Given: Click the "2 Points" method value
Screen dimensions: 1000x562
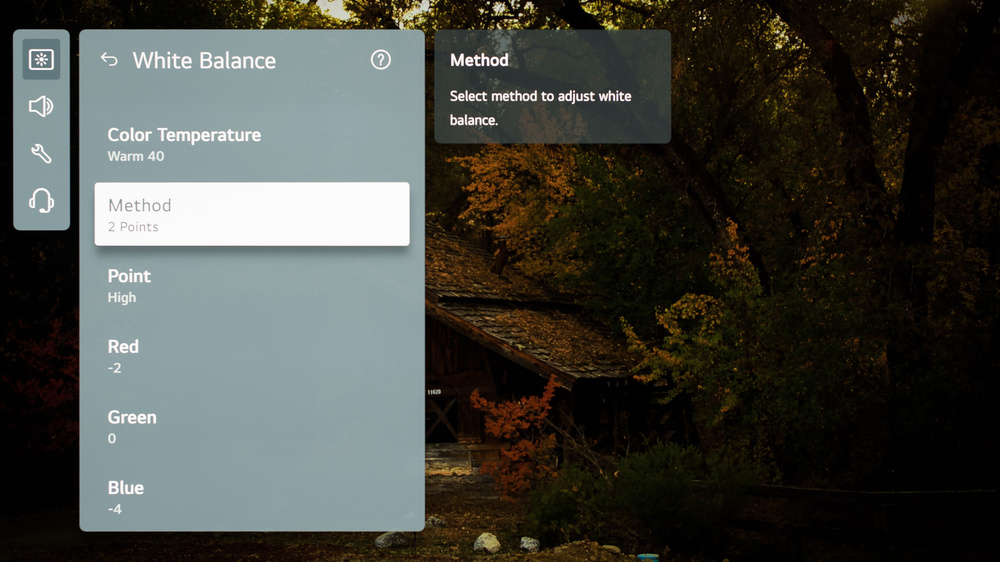Looking at the screenshot, I should click(133, 227).
